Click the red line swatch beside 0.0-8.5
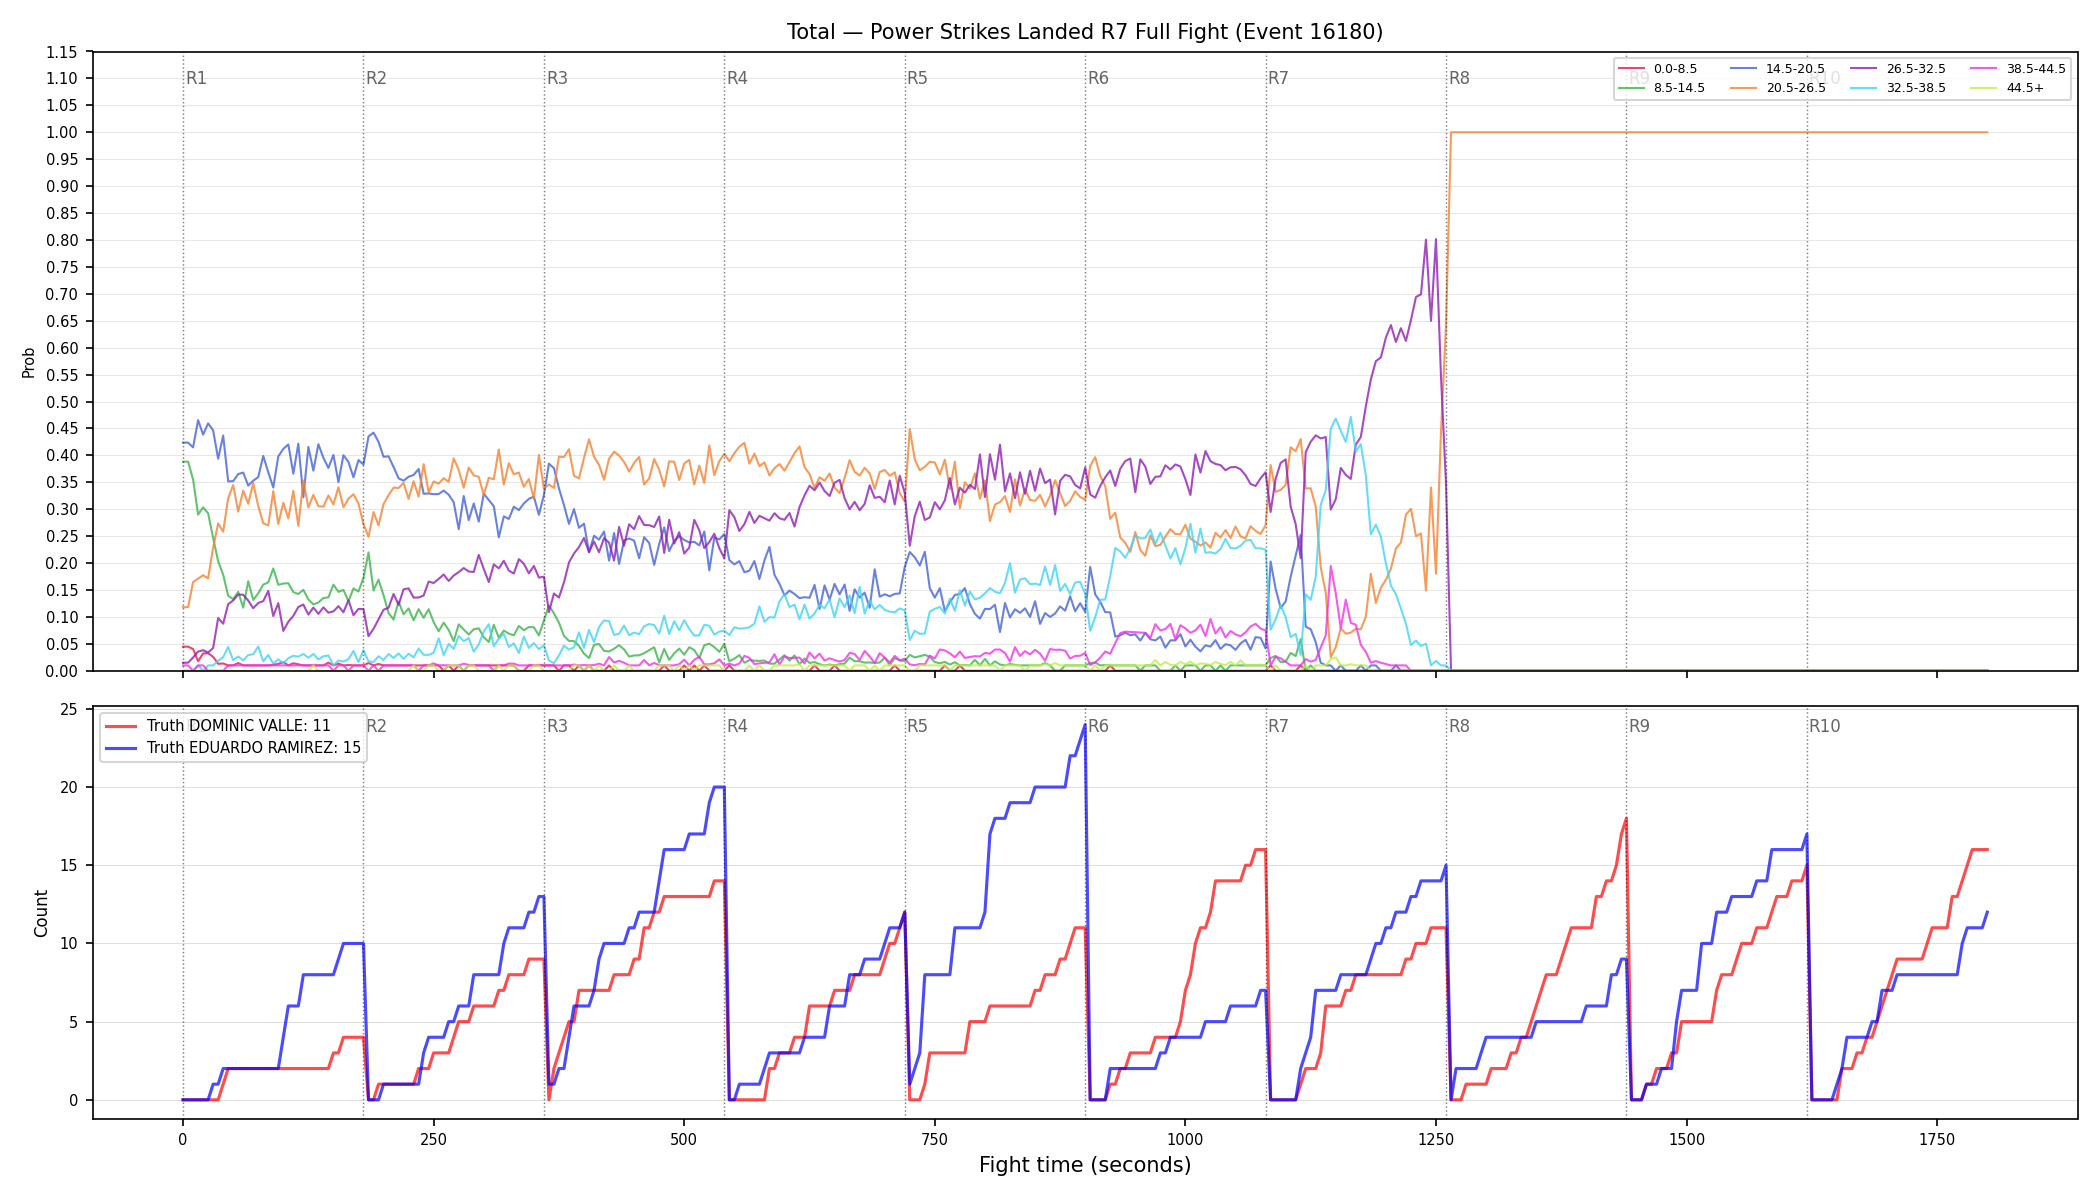This screenshot has height=1200, width=2100. click(1631, 69)
